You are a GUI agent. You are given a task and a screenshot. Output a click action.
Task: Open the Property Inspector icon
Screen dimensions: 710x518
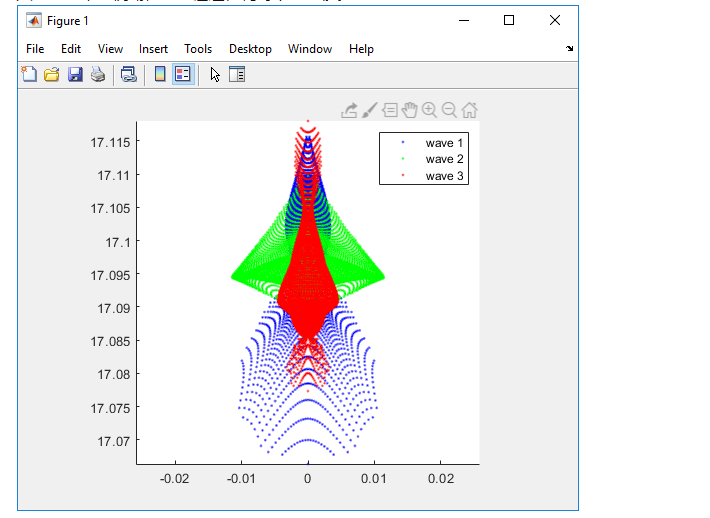[x=237, y=74]
